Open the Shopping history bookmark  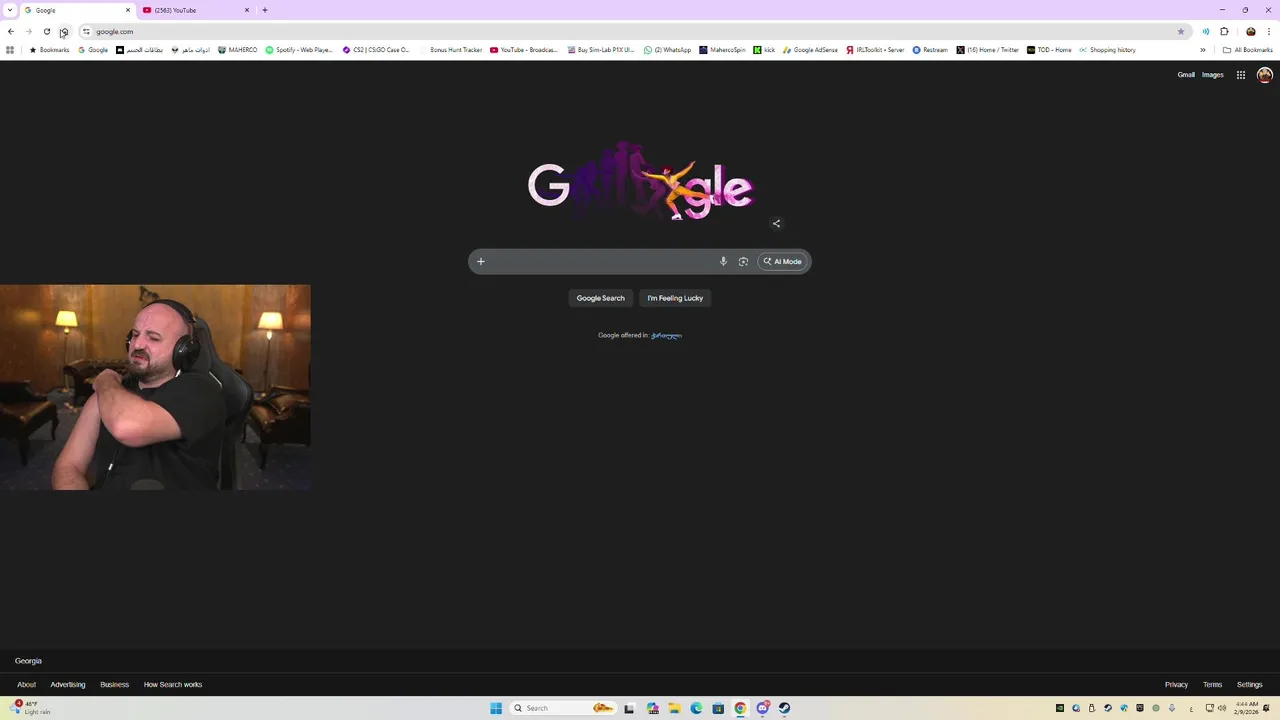click(x=1107, y=50)
